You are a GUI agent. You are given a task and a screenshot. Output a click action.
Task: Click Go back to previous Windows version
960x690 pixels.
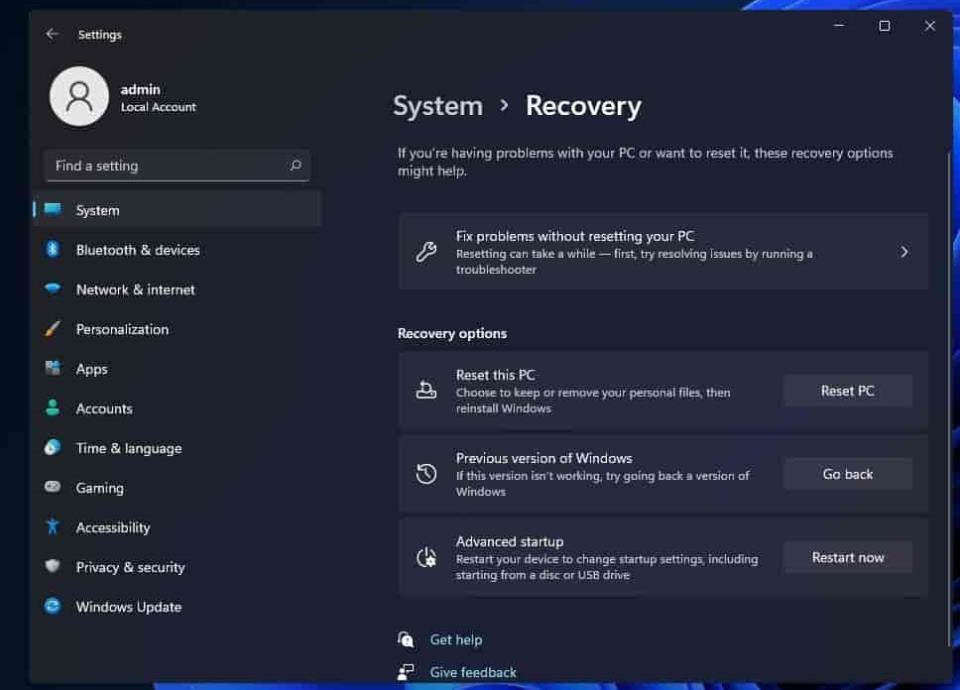point(847,474)
